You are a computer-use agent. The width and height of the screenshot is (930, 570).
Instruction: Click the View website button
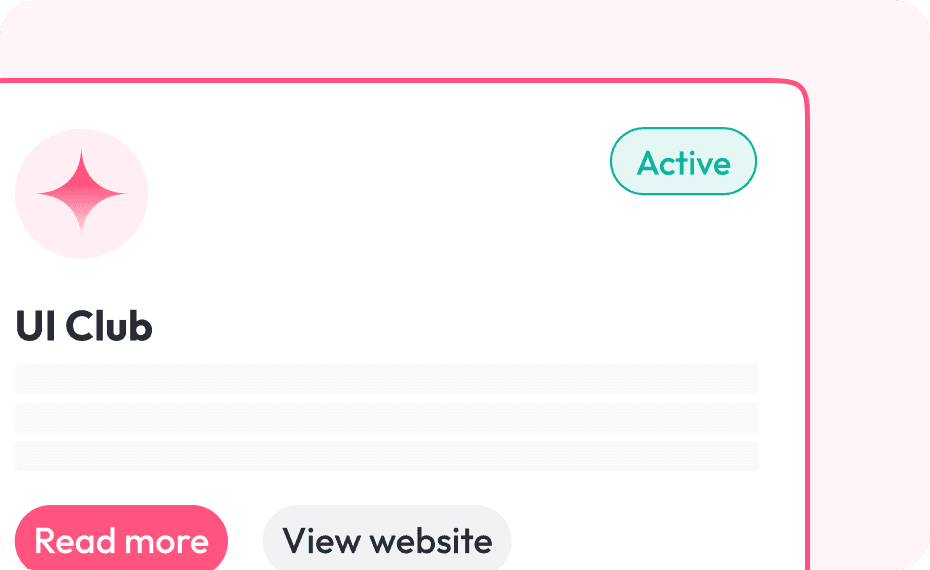pyautogui.click(x=387, y=539)
